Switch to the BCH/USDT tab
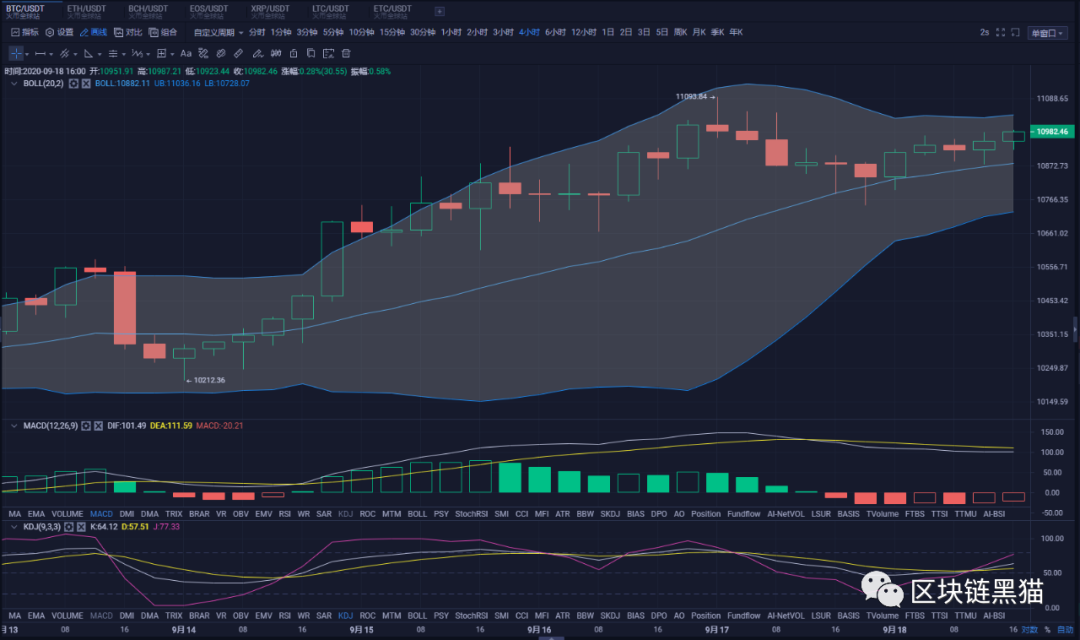The width and height of the screenshot is (1080, 640). pyautogui.click(x=148, y=11)
